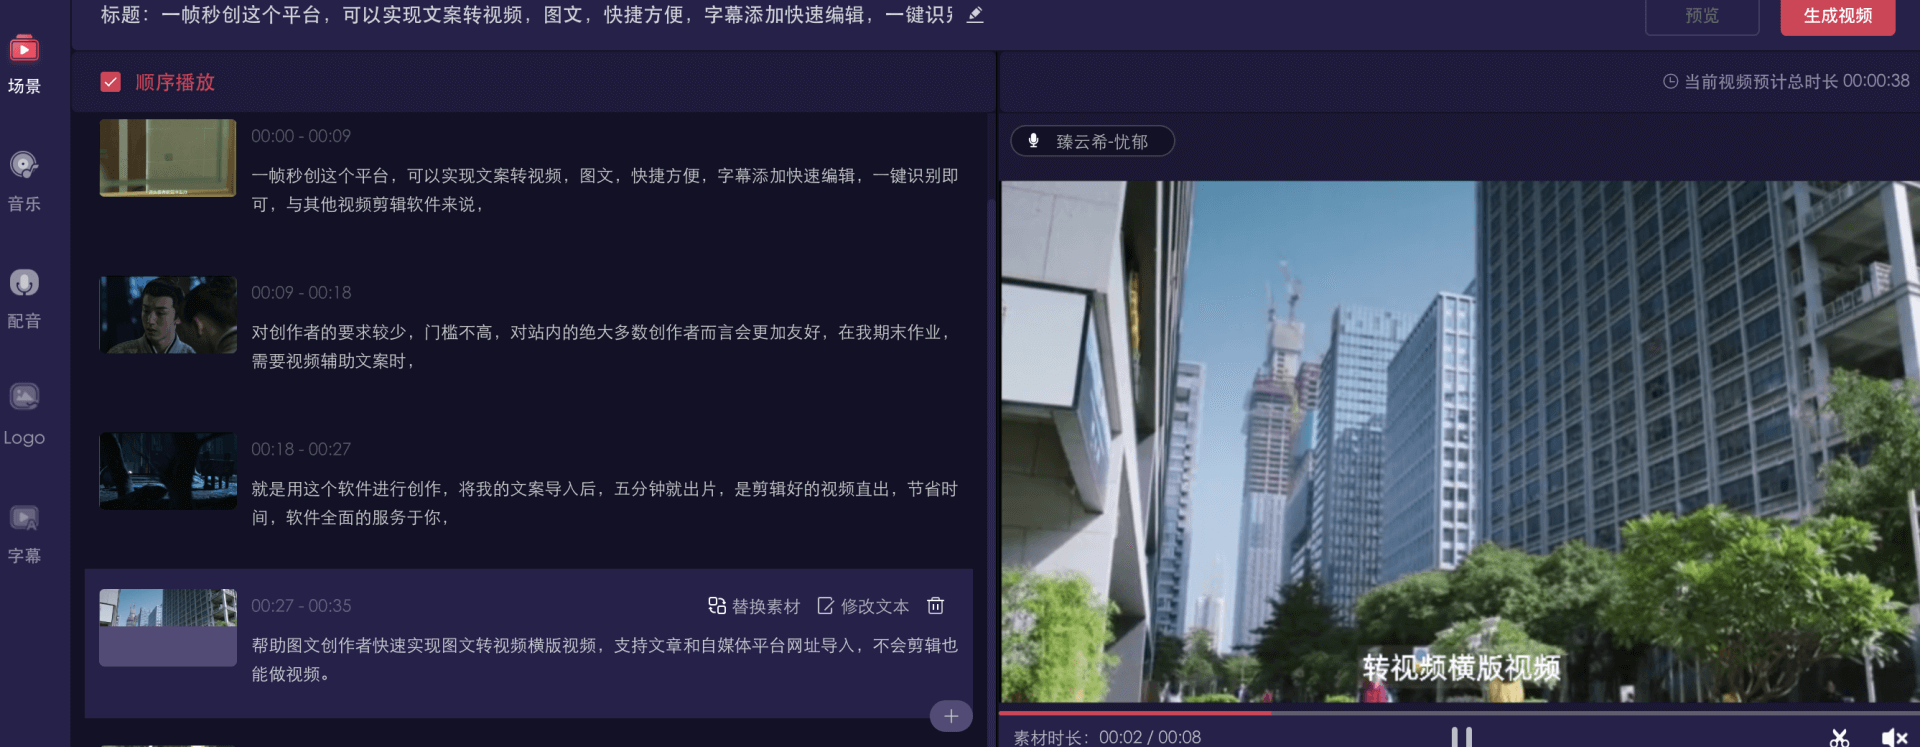Select the 00:27 - 00:35 scene thumbnail

[x=168, y=628]
